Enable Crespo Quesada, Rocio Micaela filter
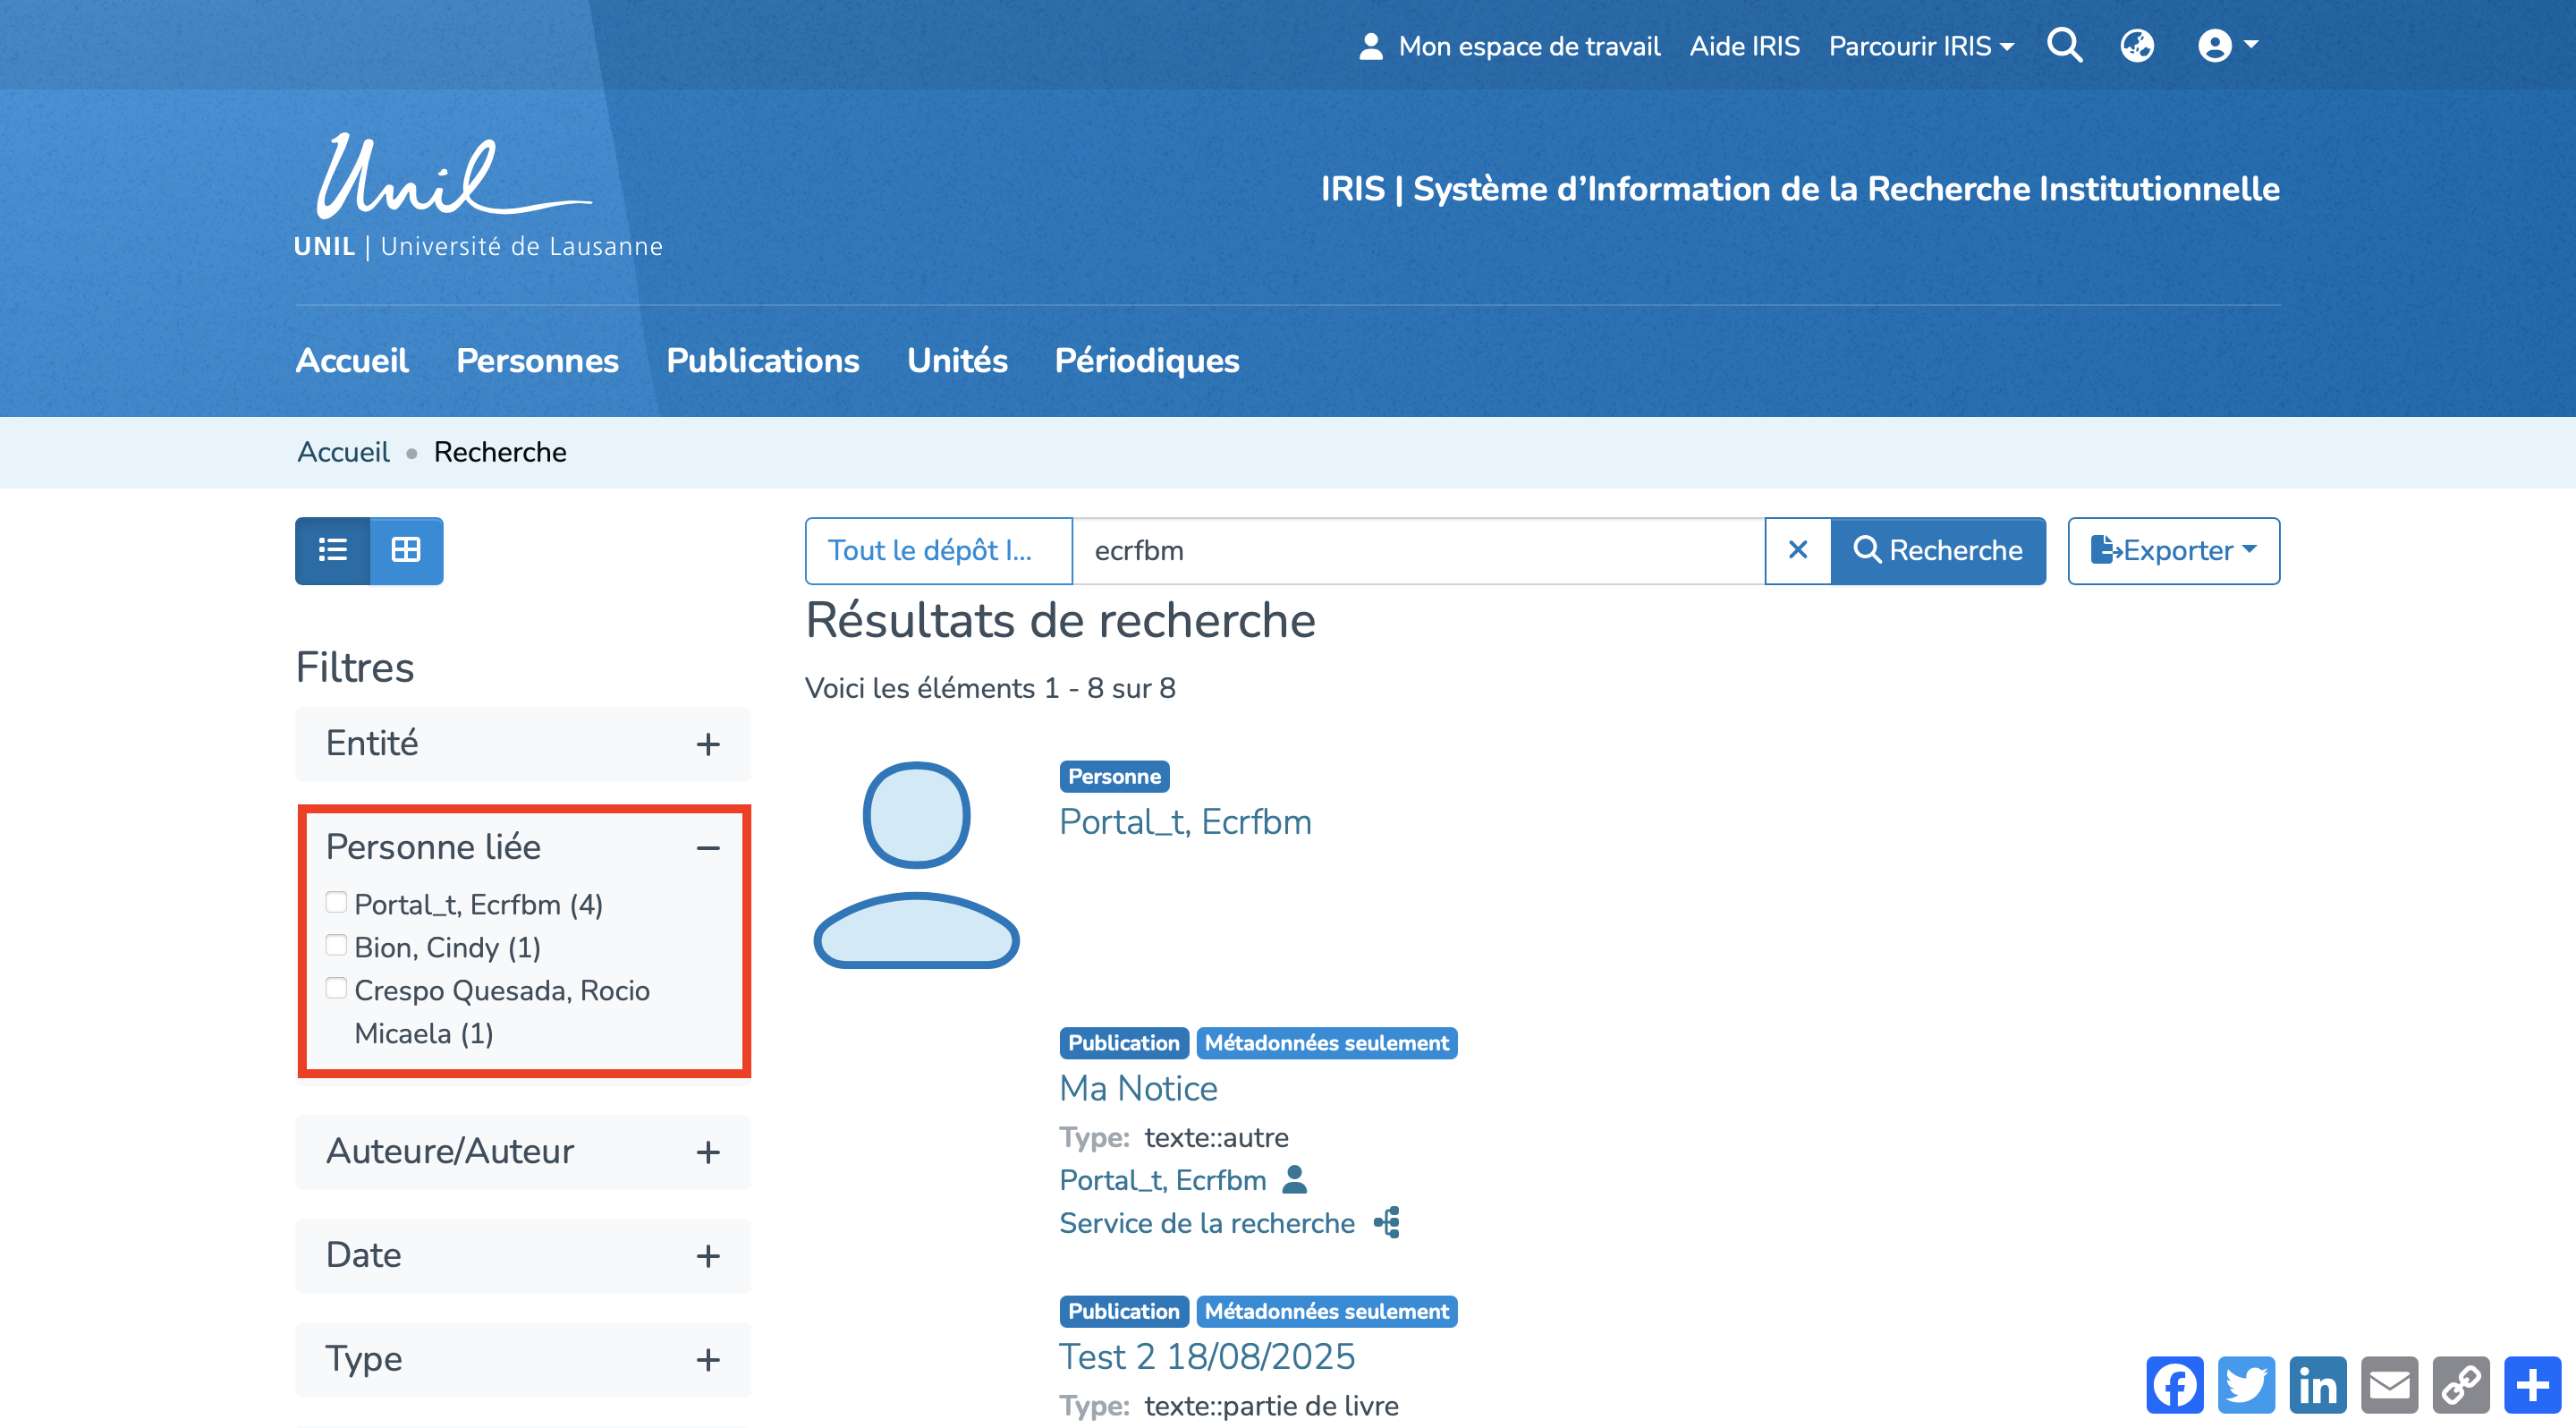2576x1428 pixels. pos(336,989)
